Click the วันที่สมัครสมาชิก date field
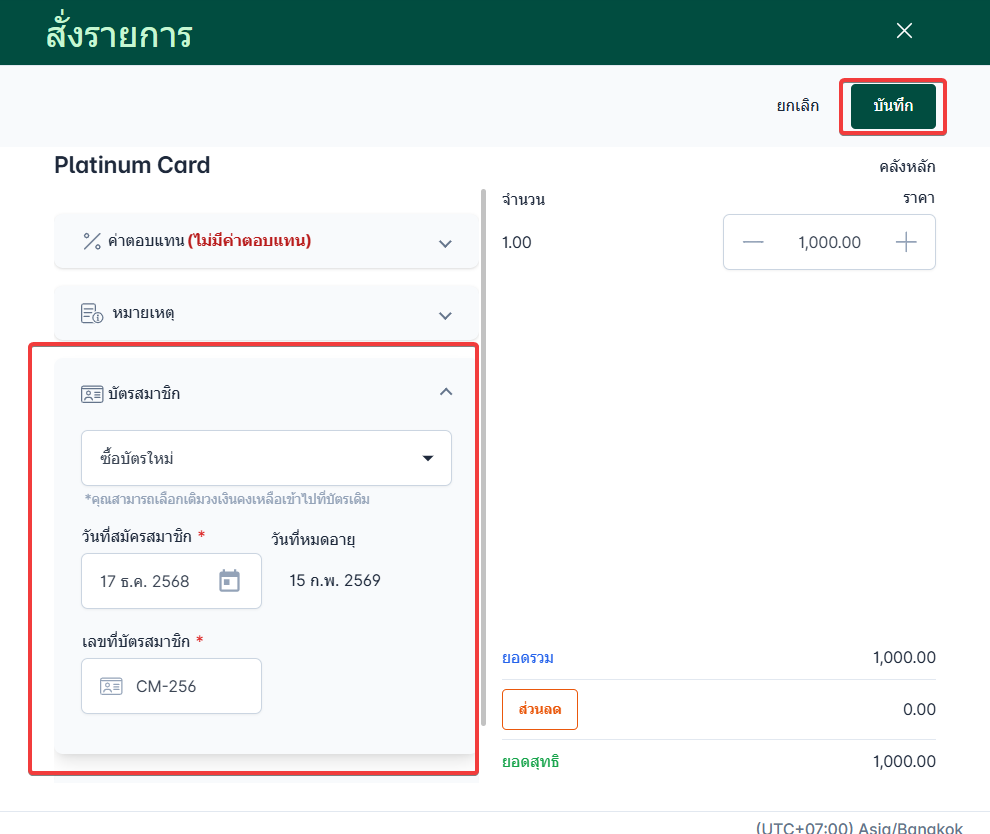This screenshot has height=834, width=990. click(x=150, y=581)
